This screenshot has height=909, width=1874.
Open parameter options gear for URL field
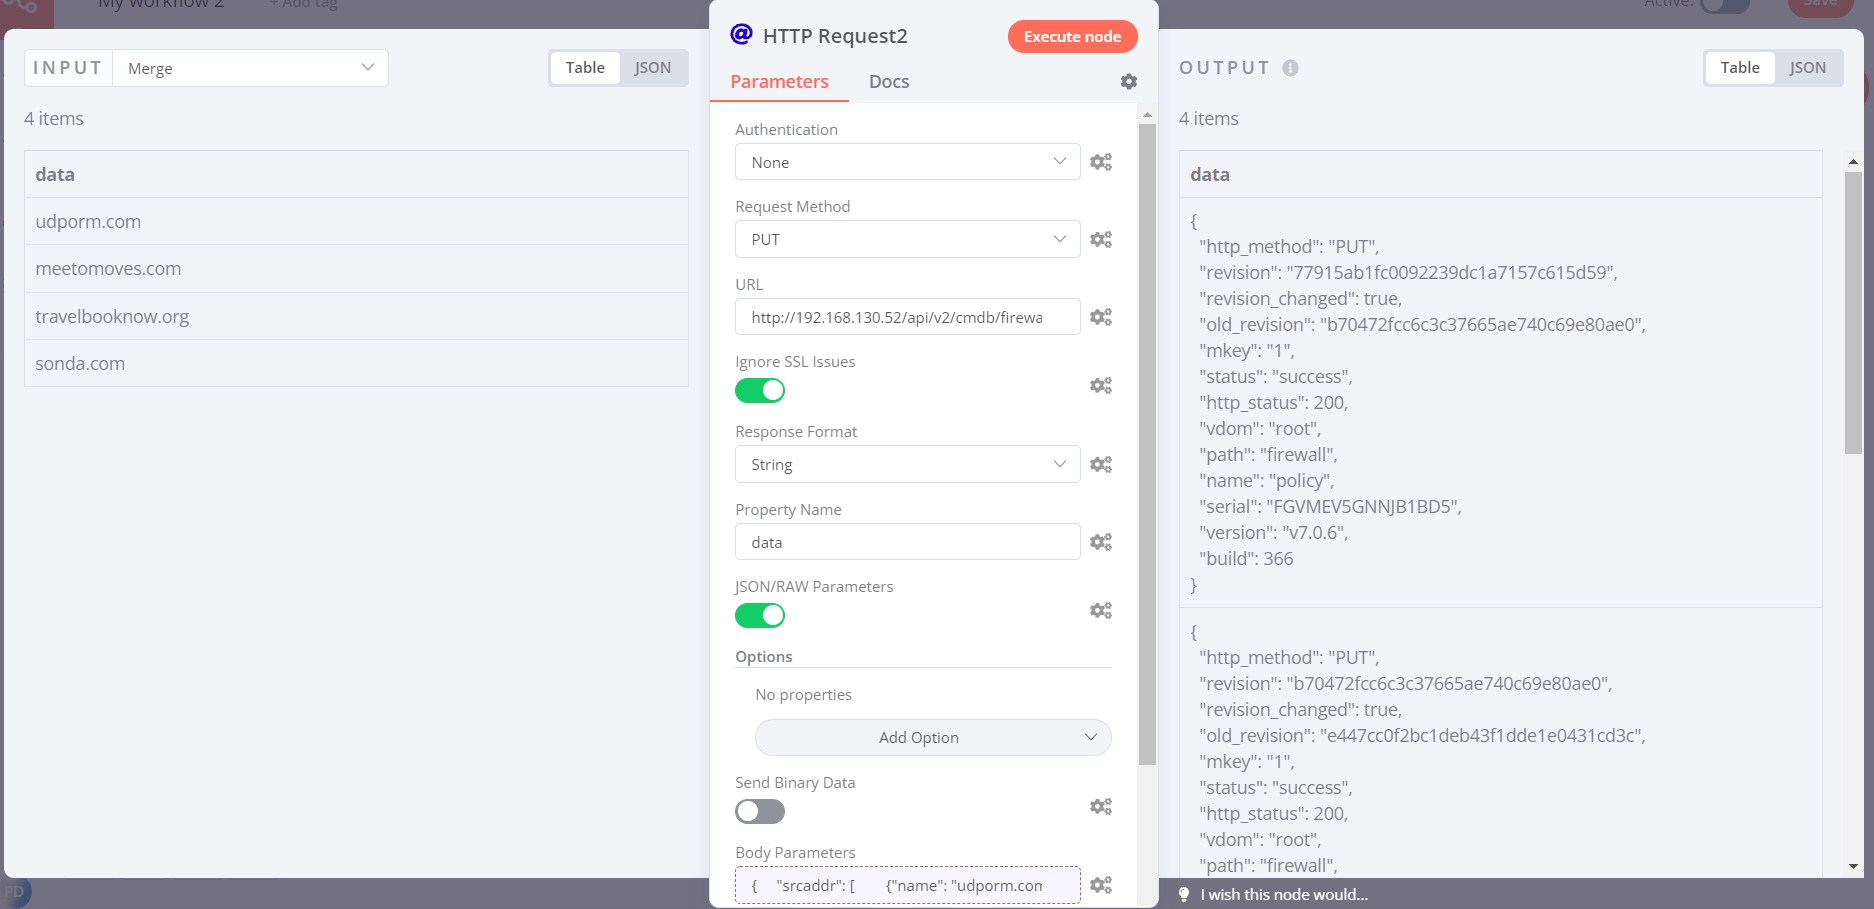1101,317
